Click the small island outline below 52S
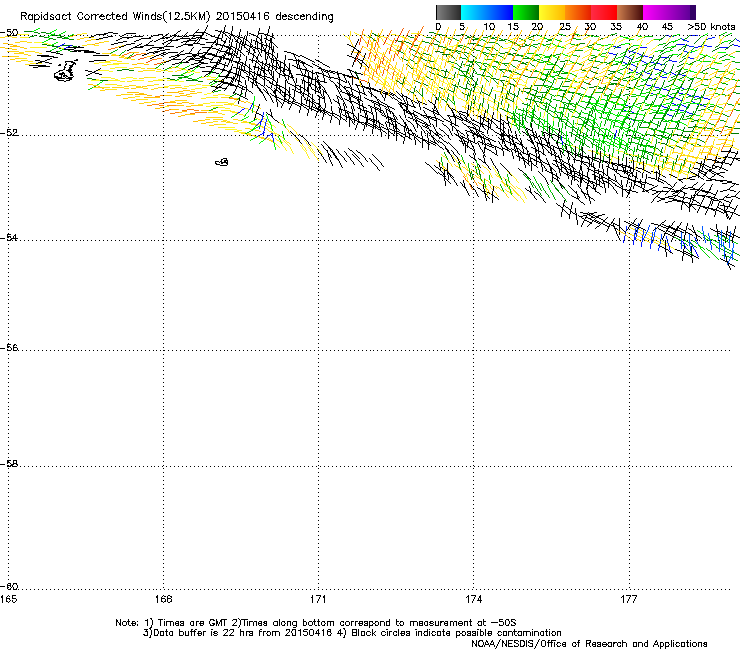740x650 pixels. click(x=222, y=162)
